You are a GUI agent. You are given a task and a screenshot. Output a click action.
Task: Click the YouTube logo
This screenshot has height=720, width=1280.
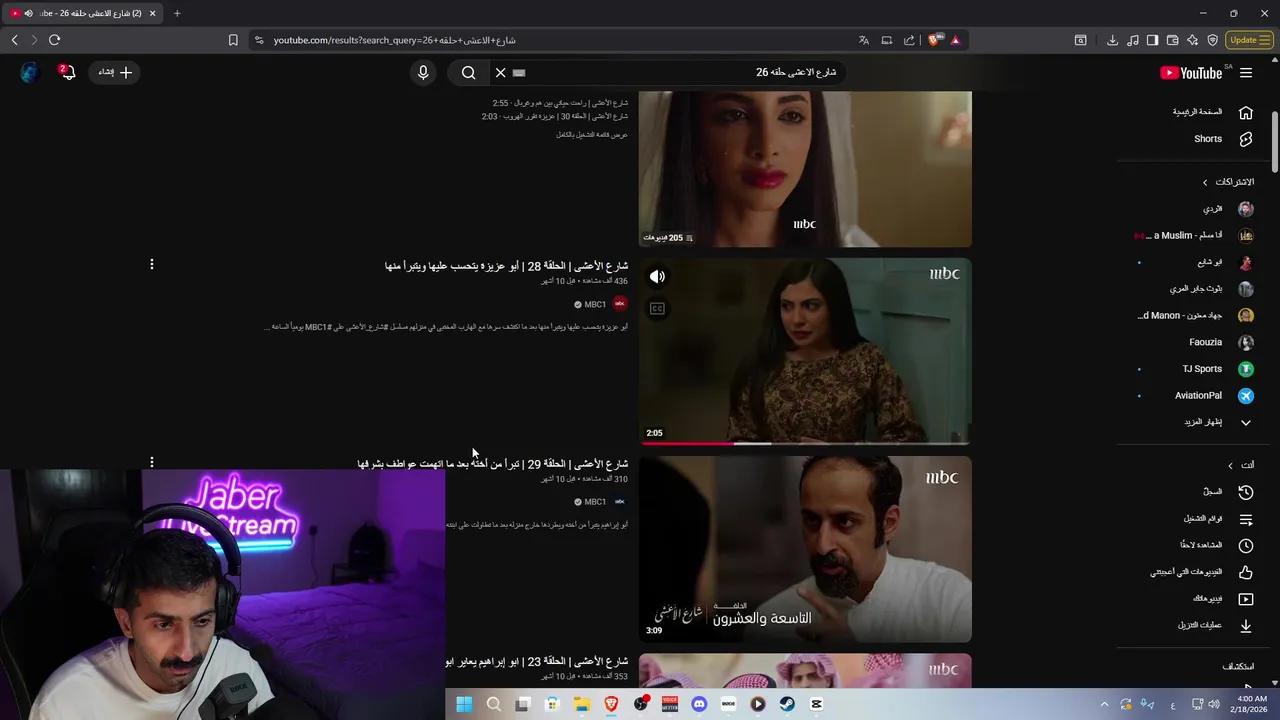[x=1191, y=73]
